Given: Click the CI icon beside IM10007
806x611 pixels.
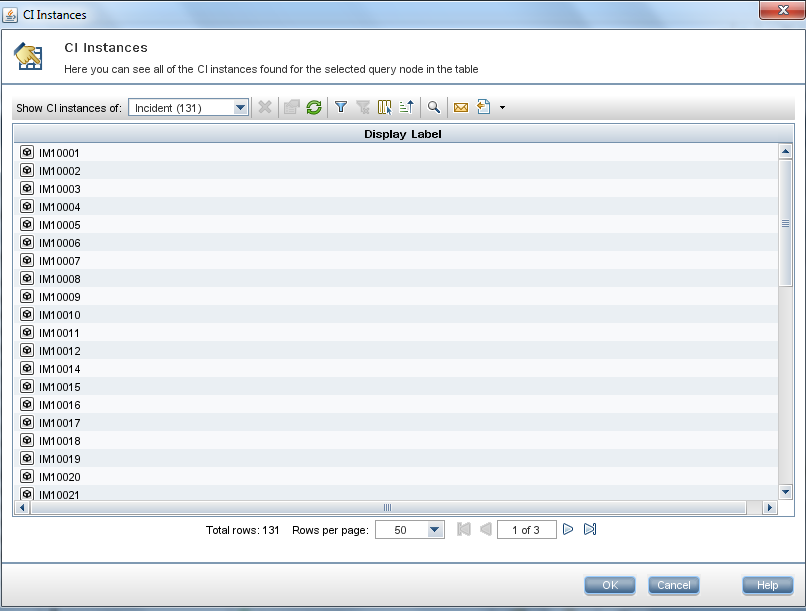Looking at the screenshot, I should click(x=27, y=261).
